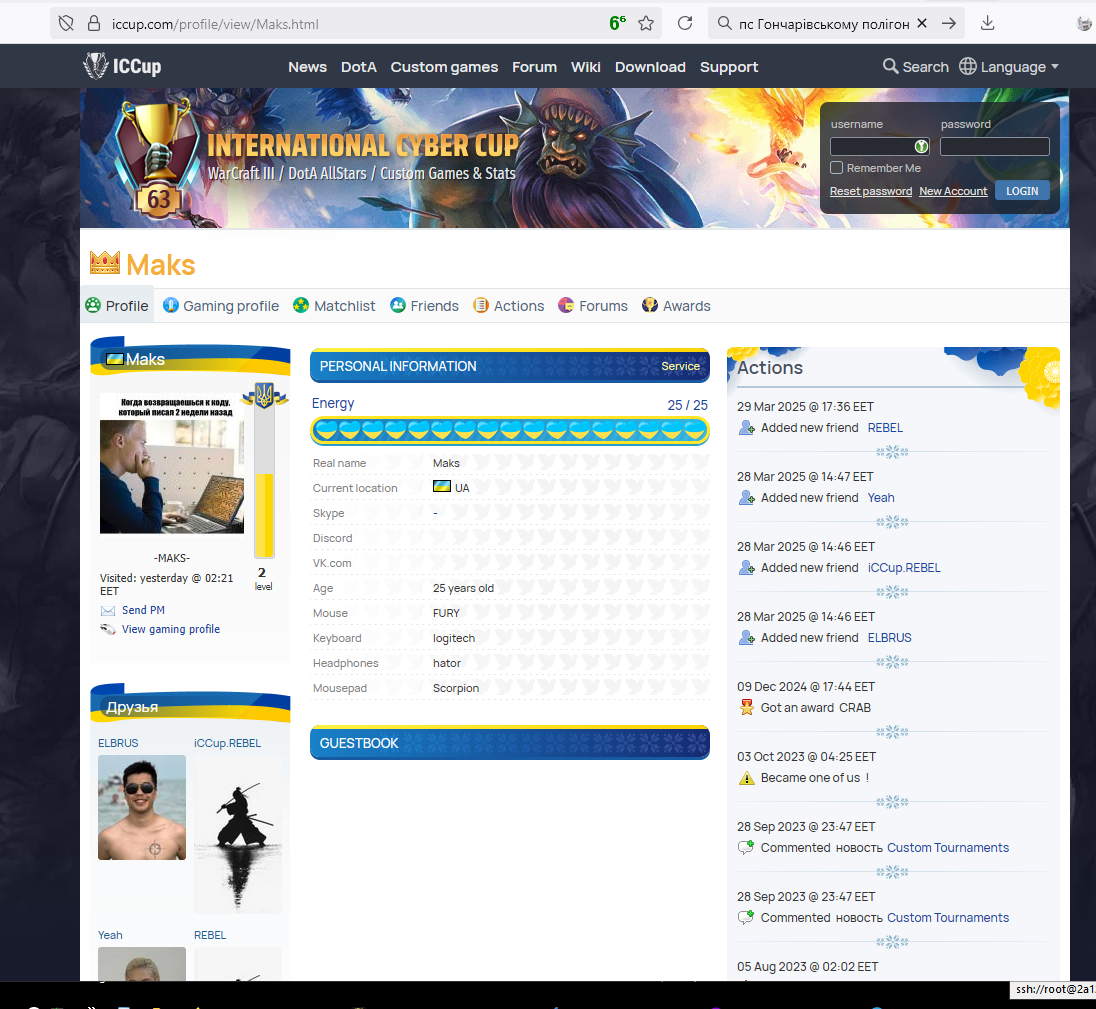
Task: Click the crown icon next to Maks
Action: tap(105, 263)
